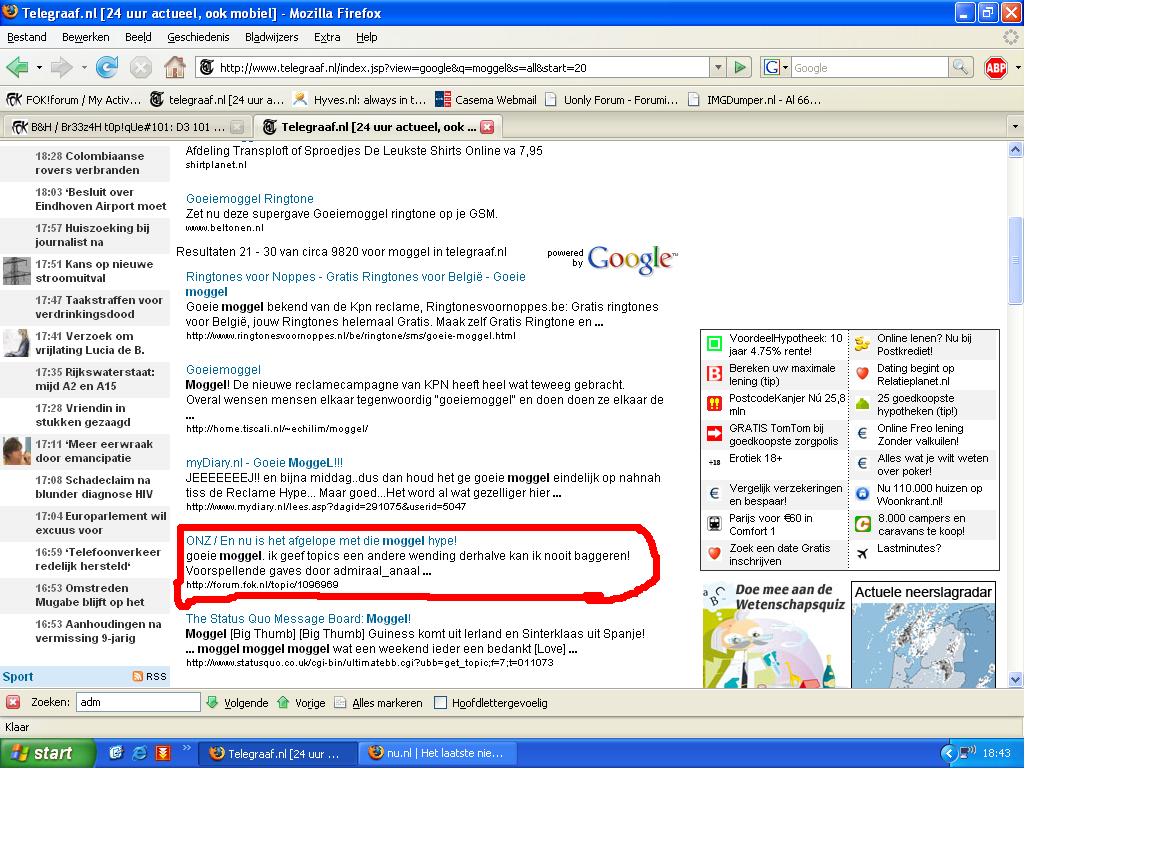1152x864 pixels.
Task: Open the search engine chooser dropdown
Action: pos(776,68)
